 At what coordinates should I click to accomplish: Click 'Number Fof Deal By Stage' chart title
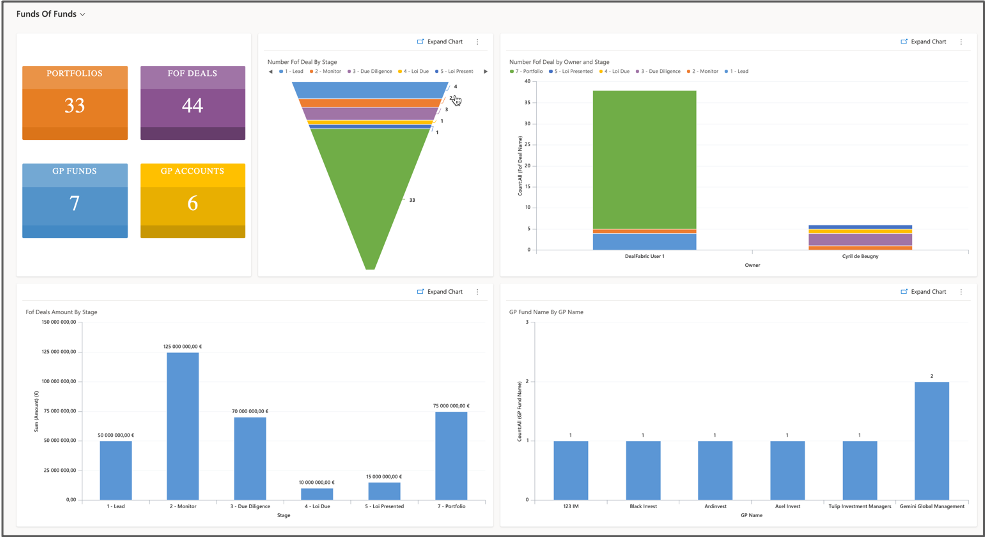tap(302, 62)
